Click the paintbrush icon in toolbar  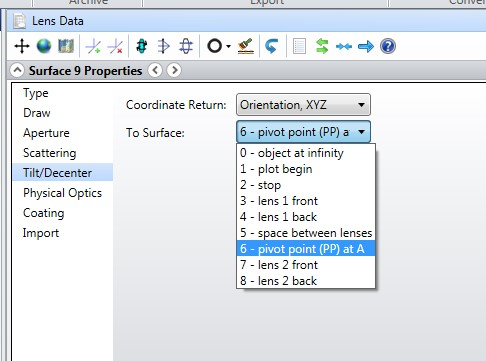[246, 46]
